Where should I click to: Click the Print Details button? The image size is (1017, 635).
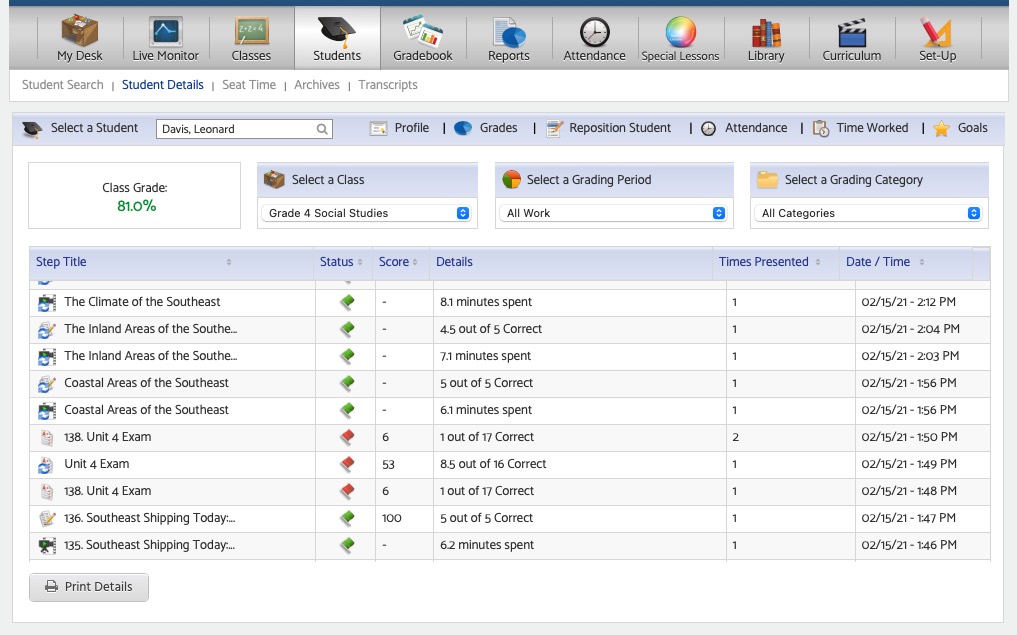[x=89, y=587]
